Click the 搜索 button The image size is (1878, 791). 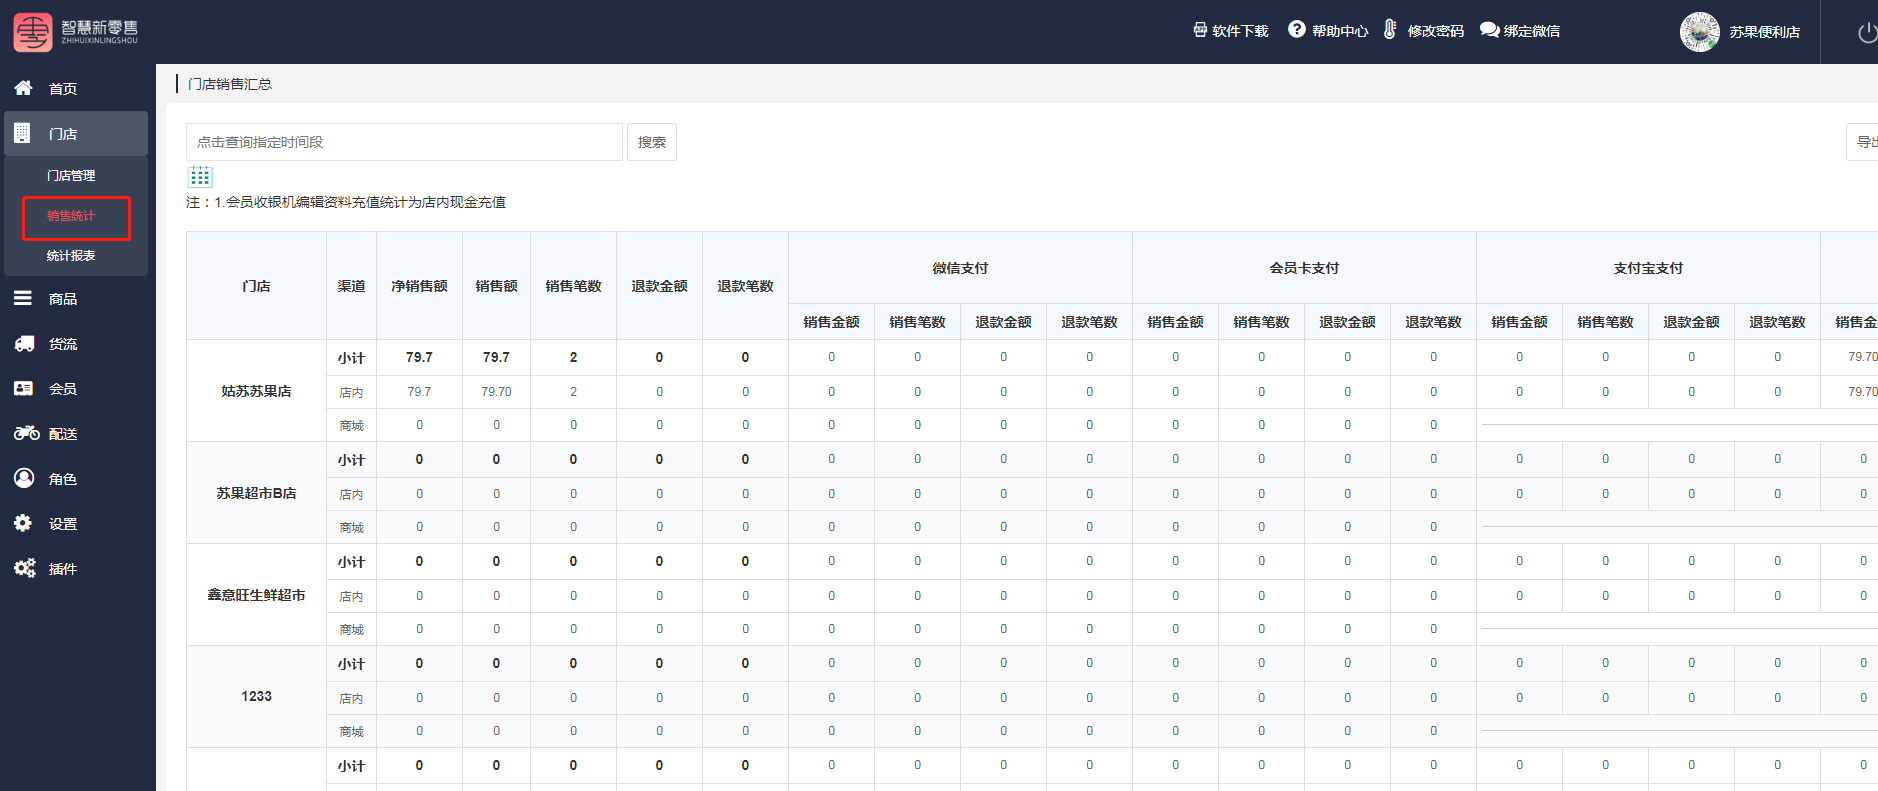click(652, 142)
